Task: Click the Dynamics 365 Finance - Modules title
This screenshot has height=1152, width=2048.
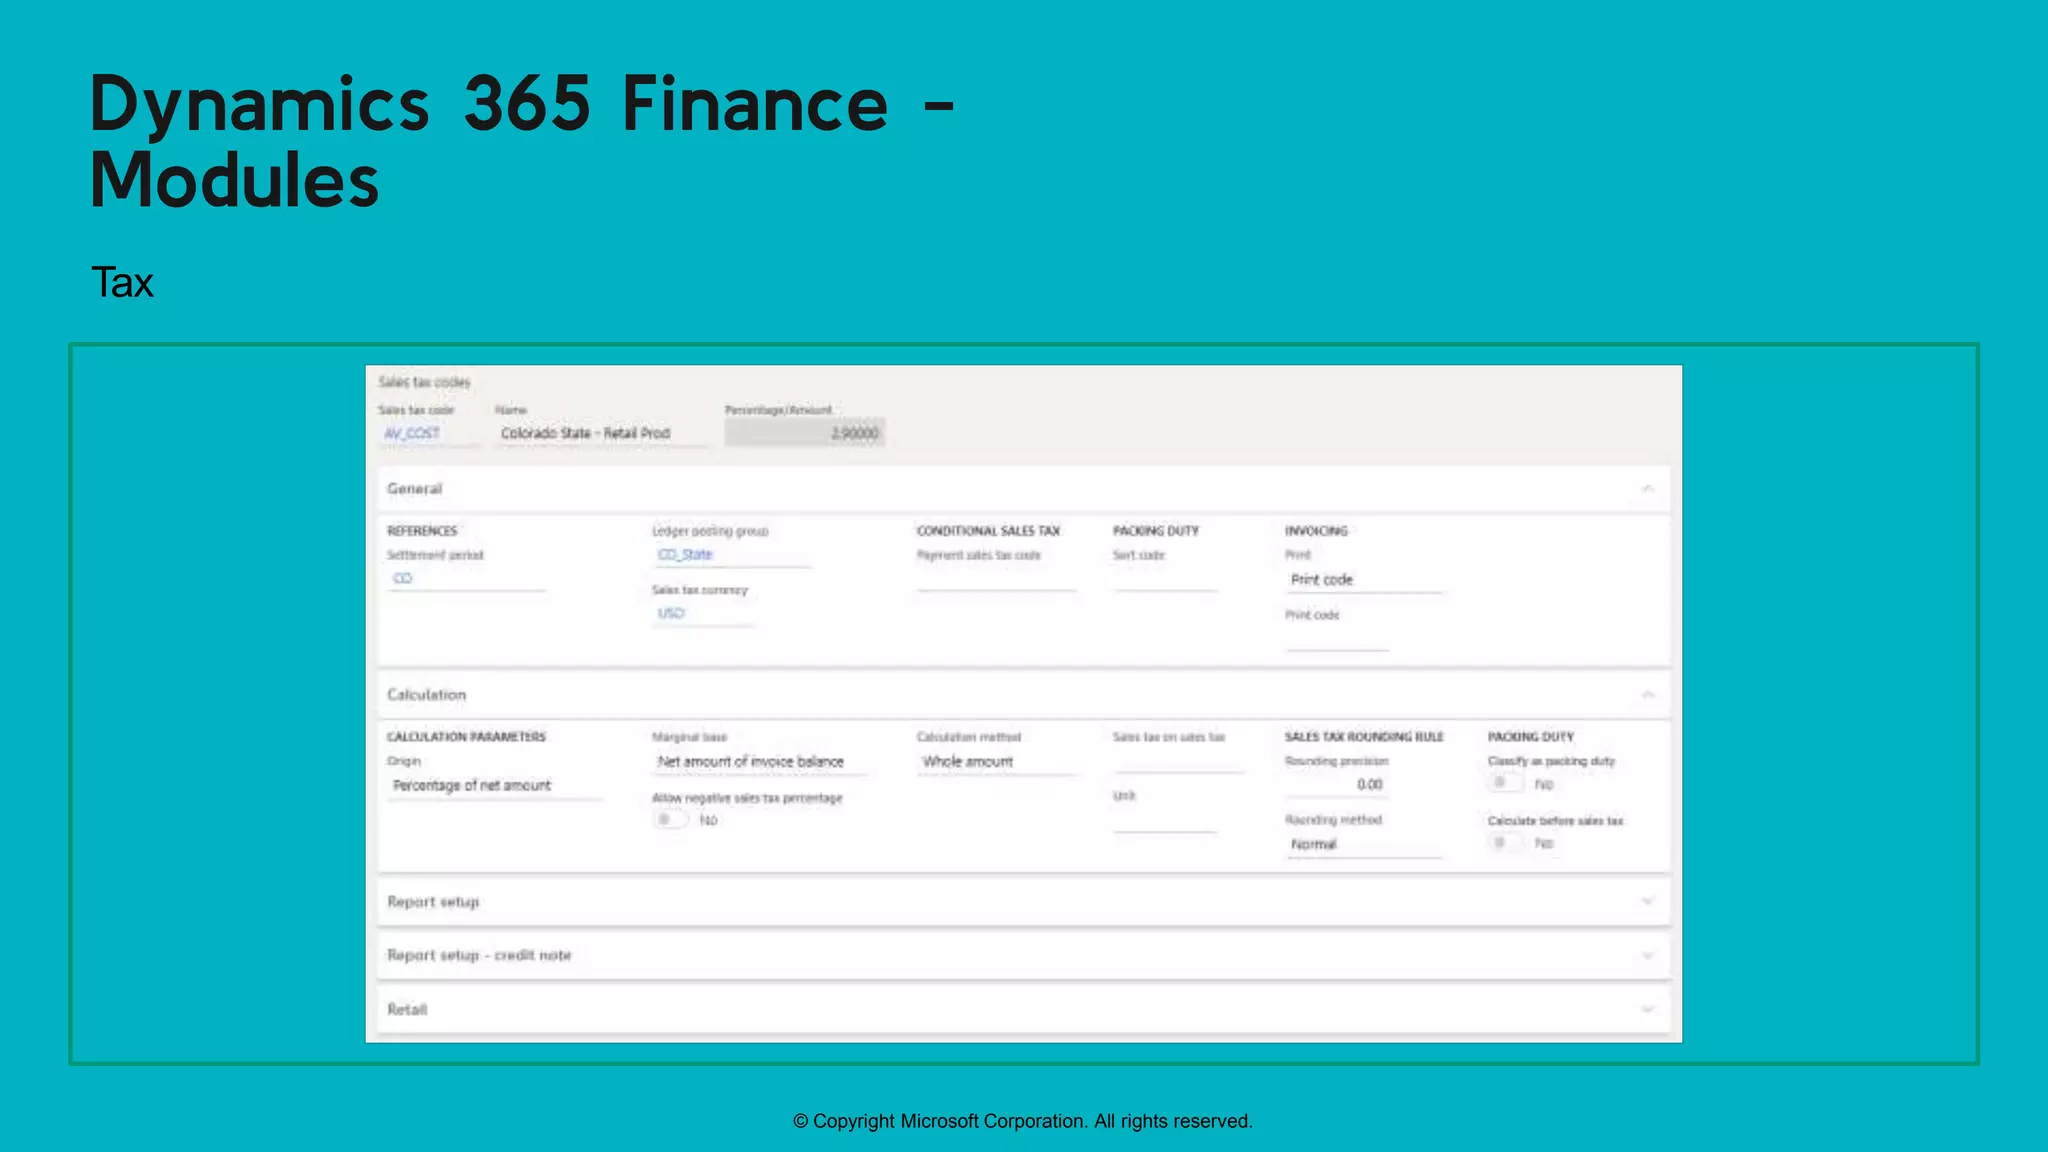Action: tap(522, 141)
